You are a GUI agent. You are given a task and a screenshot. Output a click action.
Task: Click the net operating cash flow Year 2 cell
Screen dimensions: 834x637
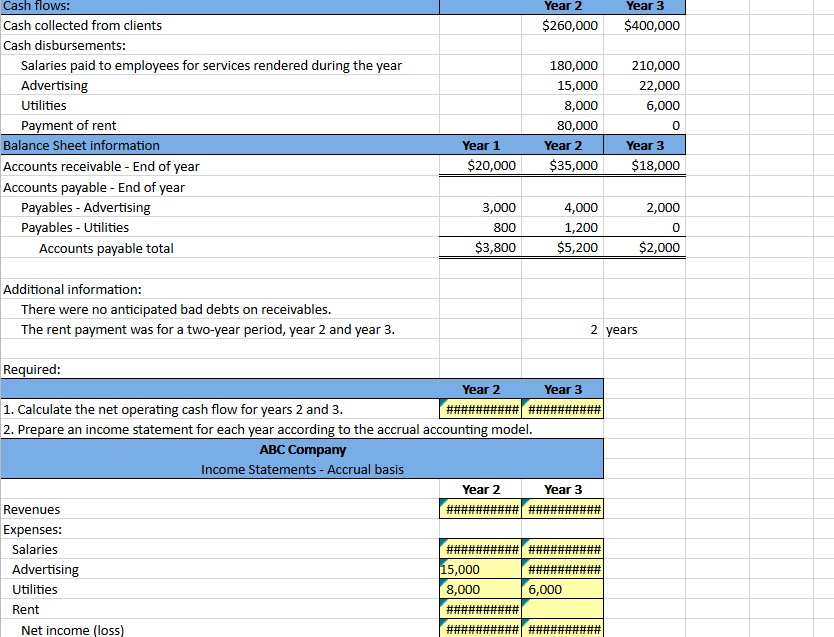pos(479,409)
